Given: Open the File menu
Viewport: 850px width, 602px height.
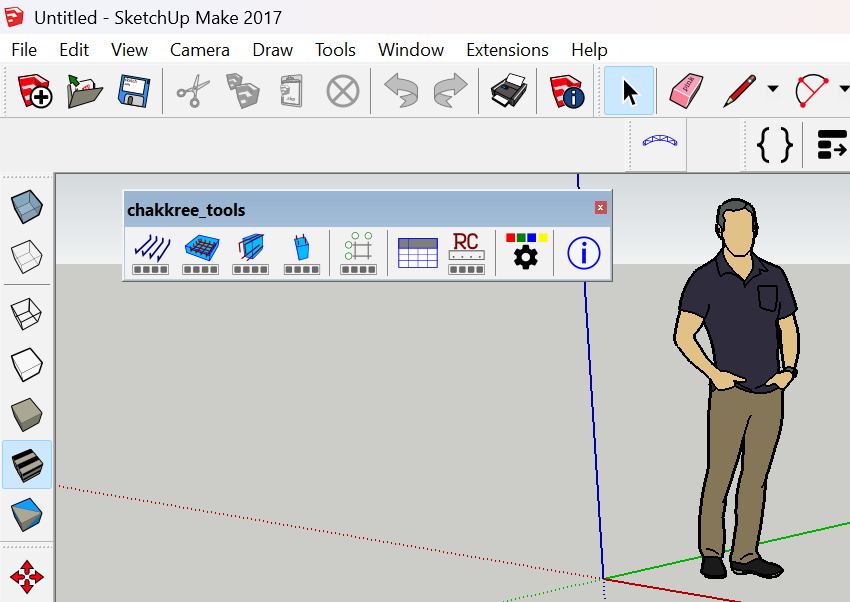Looking at the screenshot, I should tap(24, 50).
